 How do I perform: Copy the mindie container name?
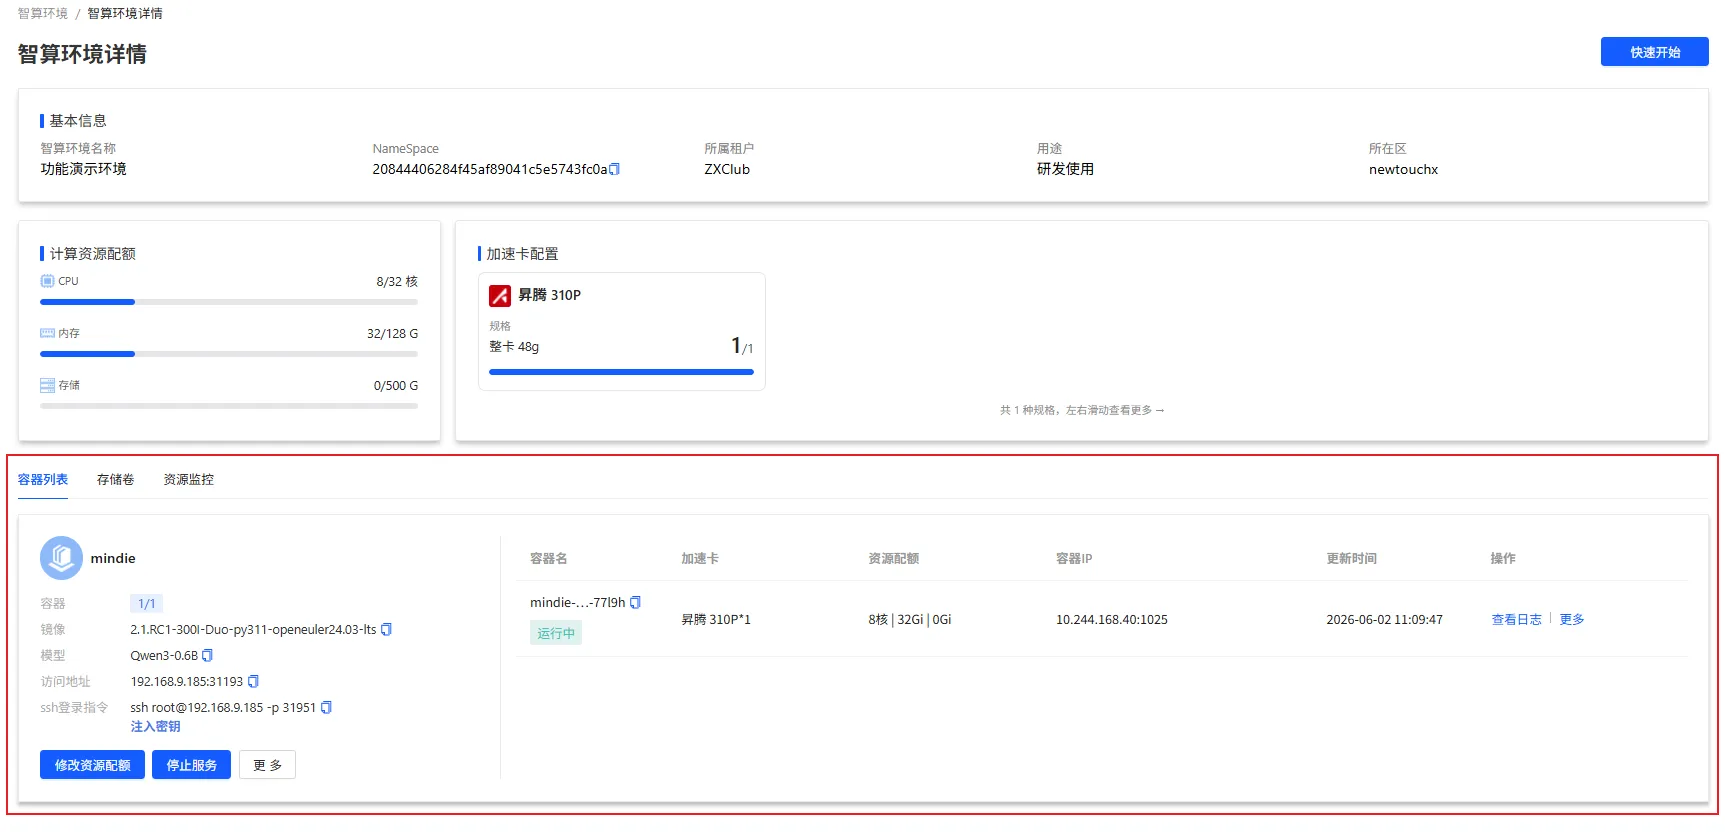635,602
